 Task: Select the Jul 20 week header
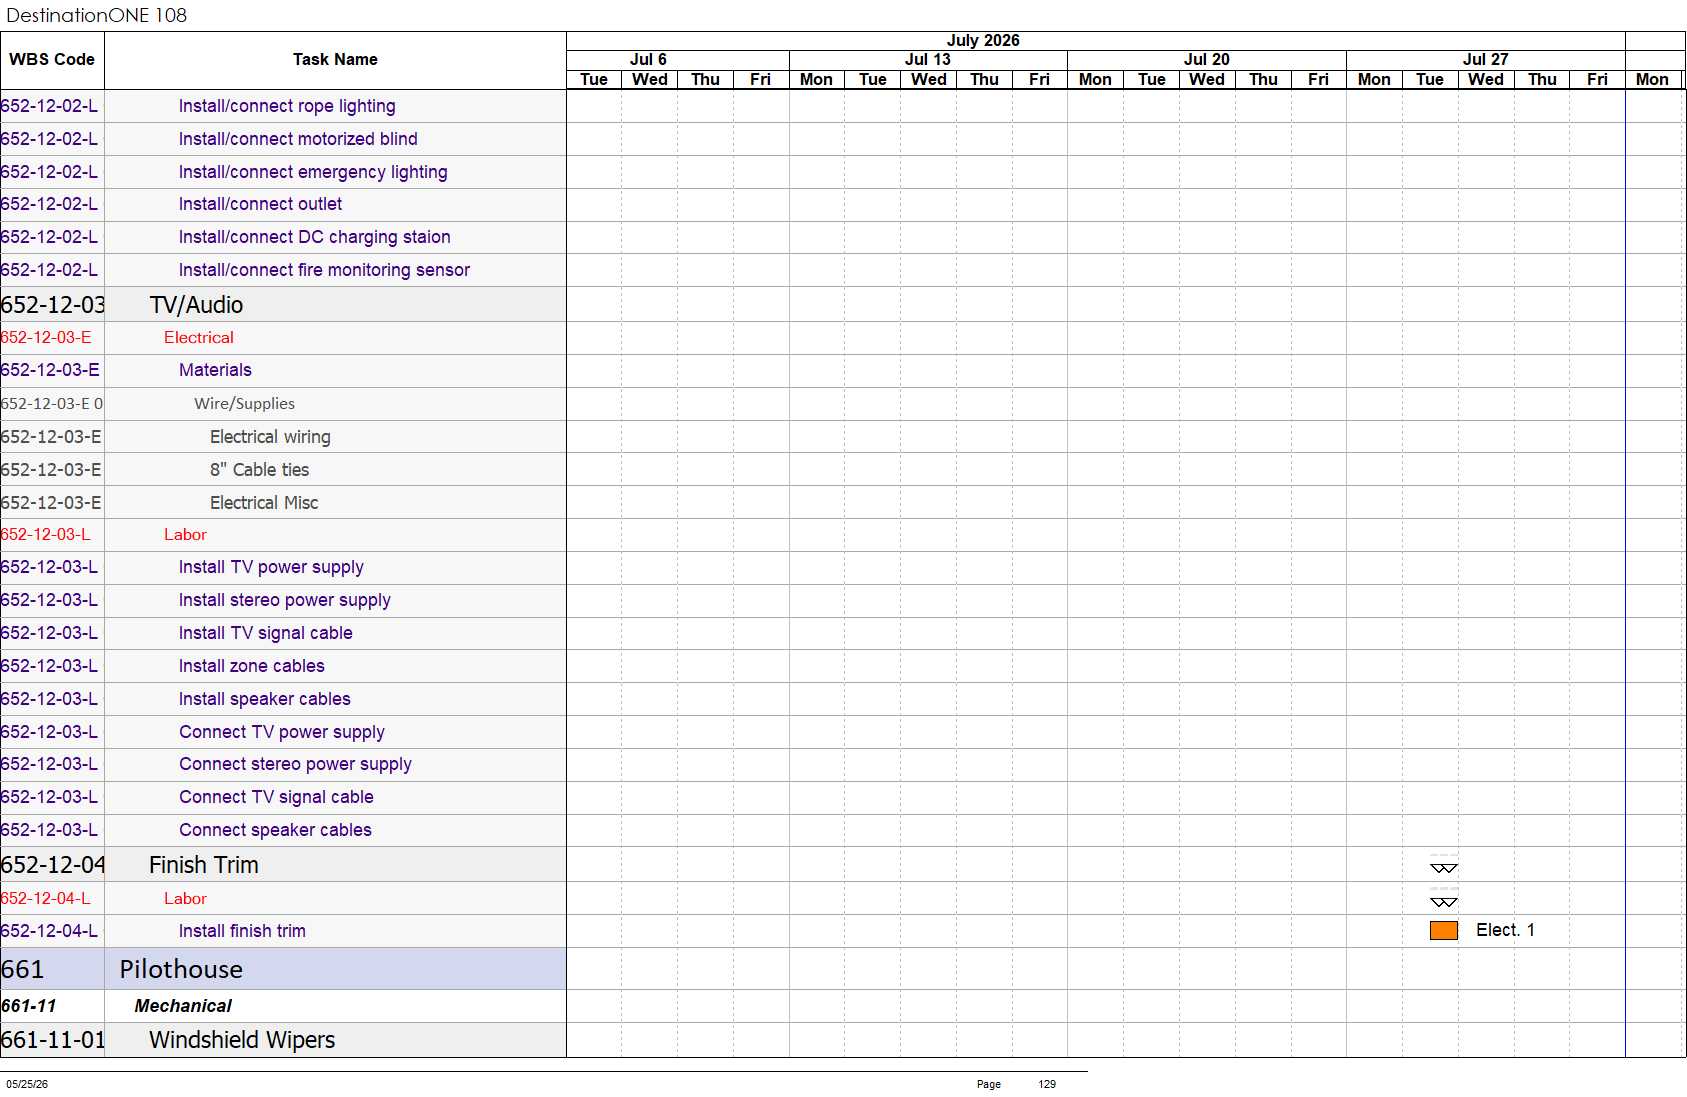coord(1207,60)
